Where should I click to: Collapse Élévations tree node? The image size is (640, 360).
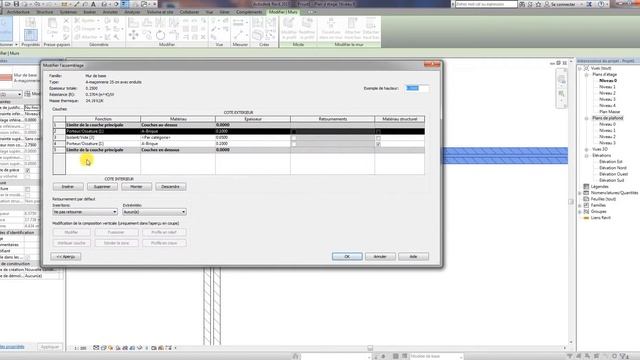click(x=587, y=156)
